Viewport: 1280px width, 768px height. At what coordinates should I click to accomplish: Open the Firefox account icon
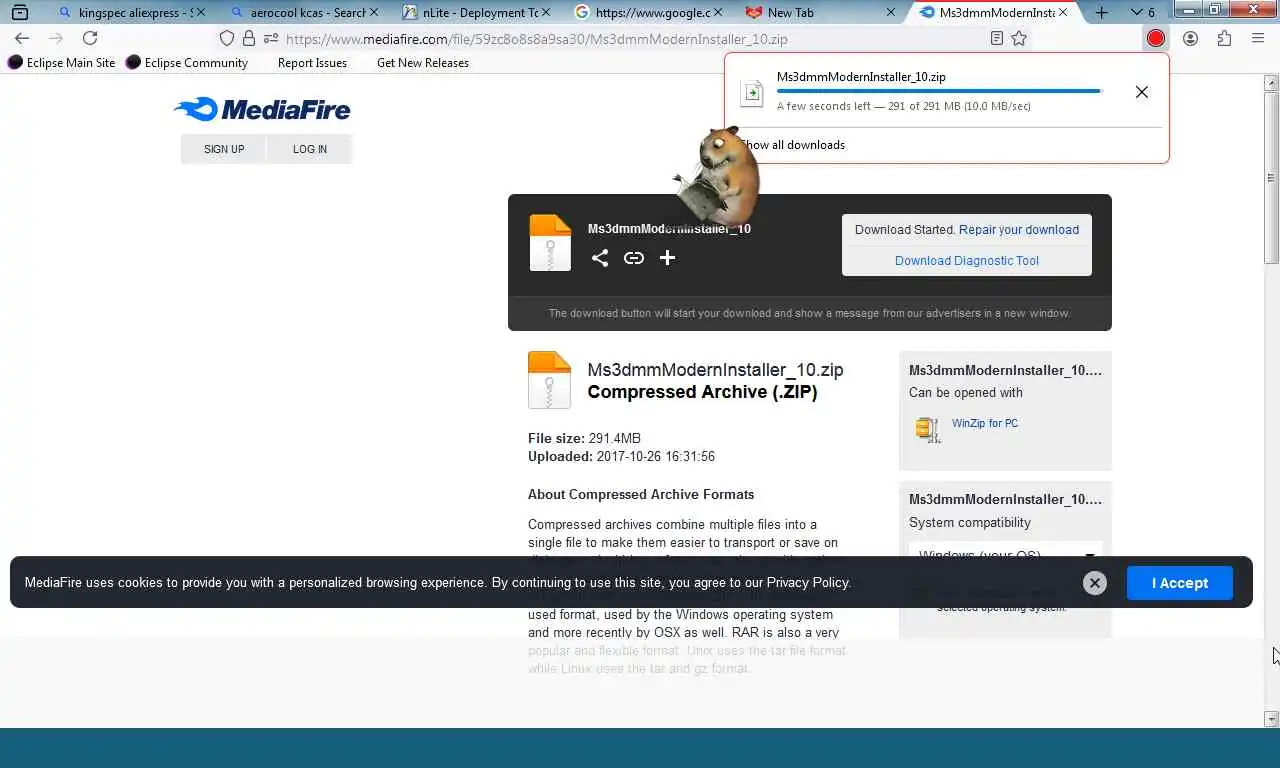tap(1190, 38)
